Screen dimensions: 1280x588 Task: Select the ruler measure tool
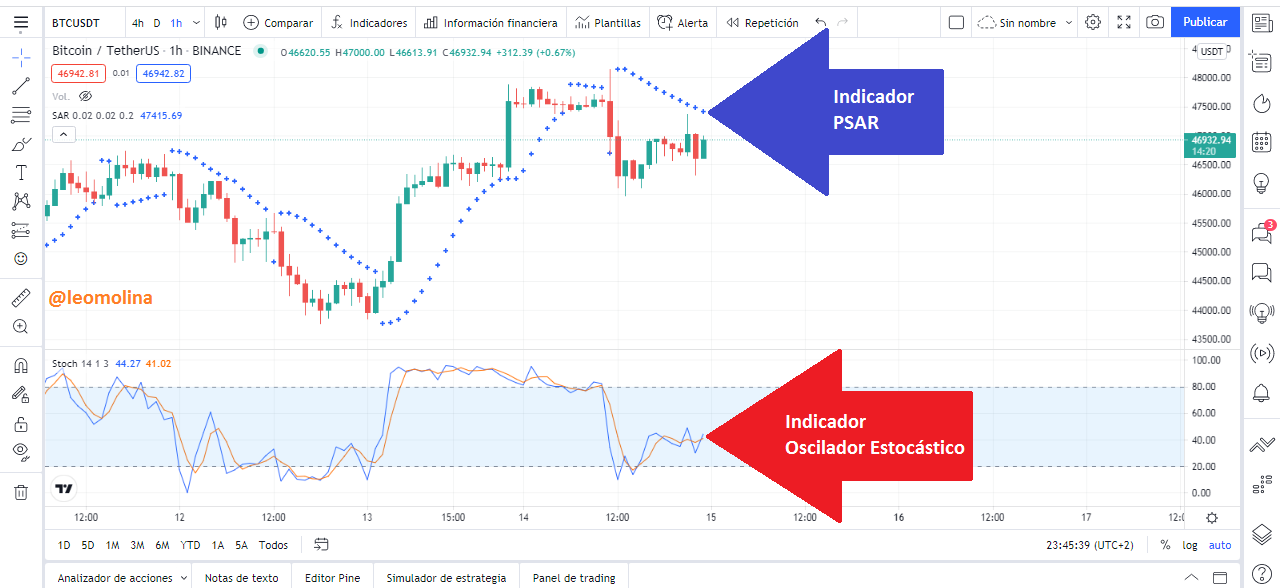(x=21, y=297)
